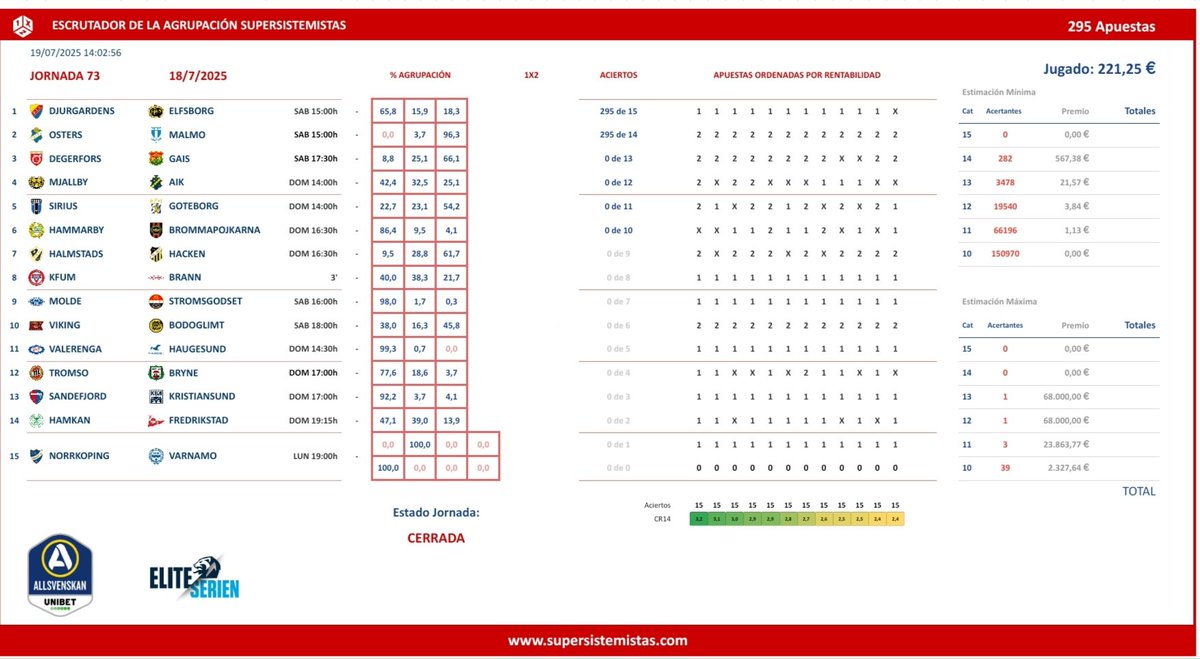Click the Stromsgodset team crest
The image size is (1200, 659).
pos(156,301)
